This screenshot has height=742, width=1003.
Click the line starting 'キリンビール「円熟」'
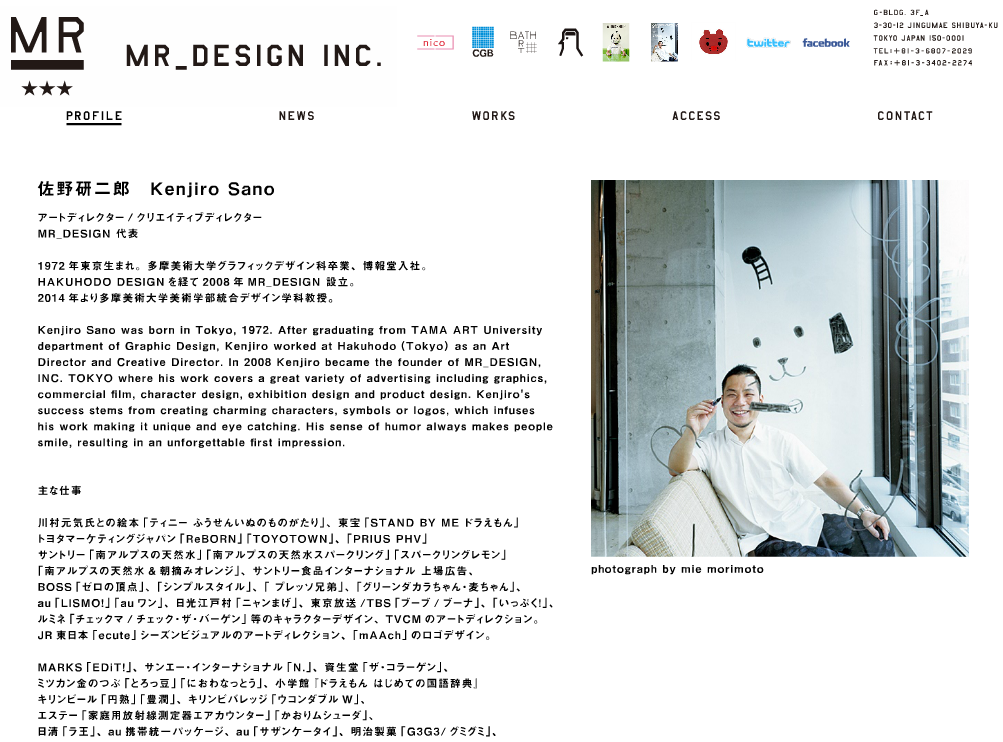202,699
